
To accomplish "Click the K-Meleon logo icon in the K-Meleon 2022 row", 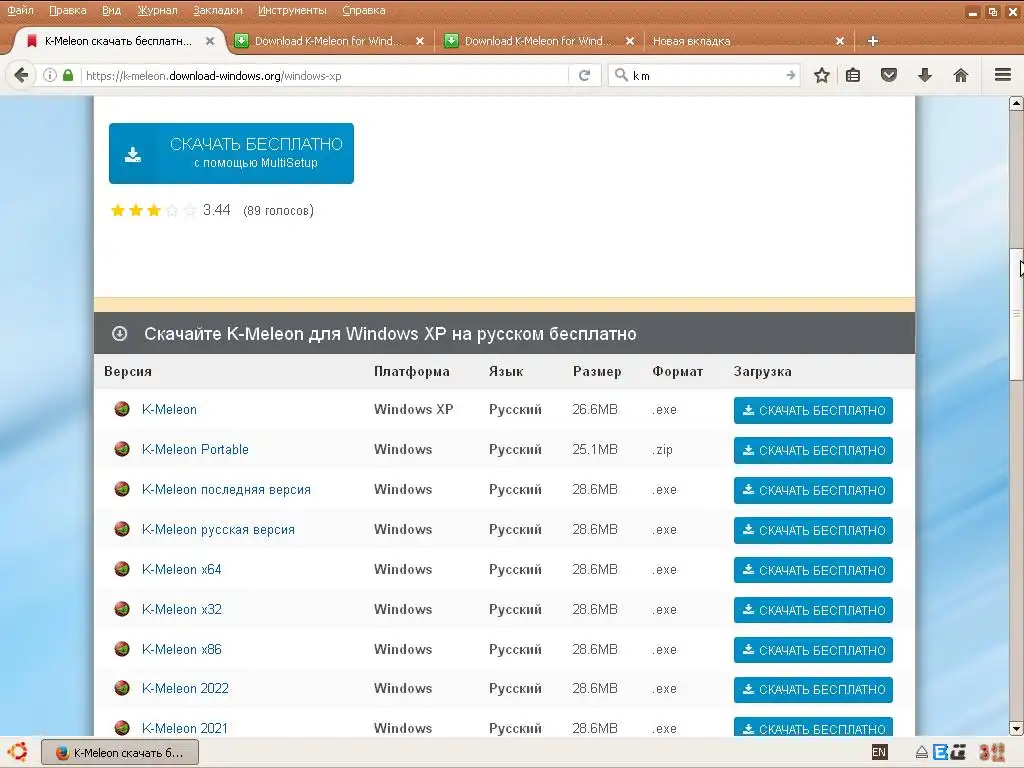I will click(x=122, y=688).
